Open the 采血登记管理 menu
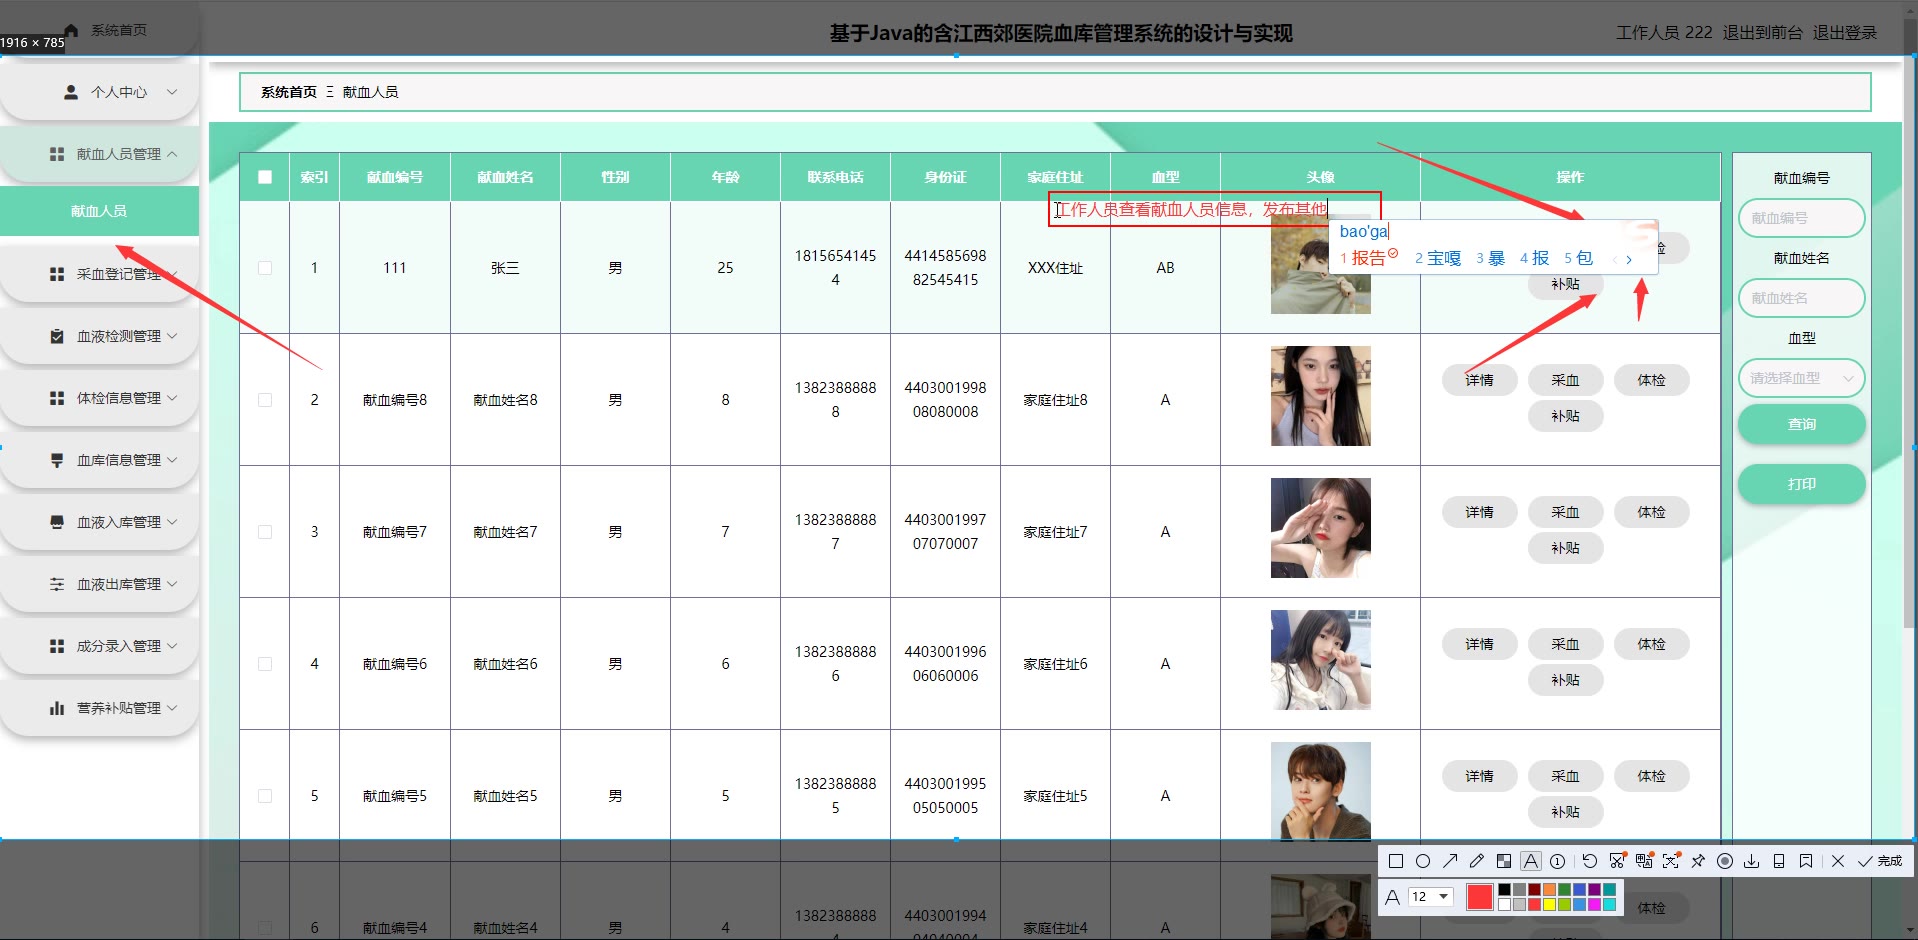Screen dimensions: 1918x940 pos(99,274)
